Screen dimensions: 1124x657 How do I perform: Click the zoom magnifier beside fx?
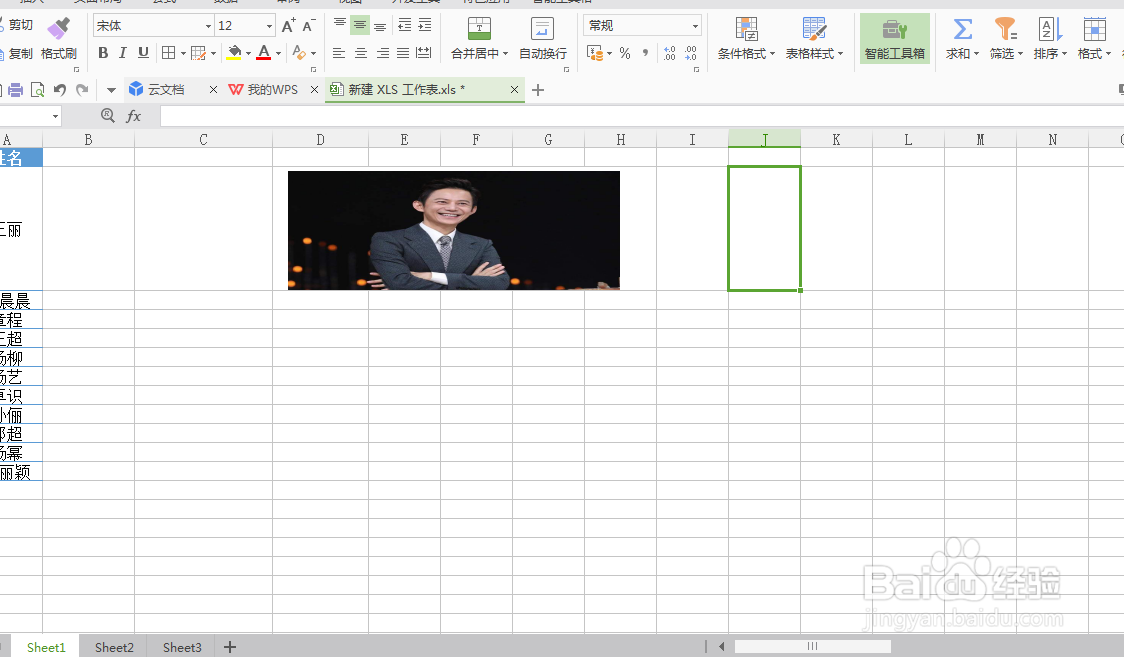point(108,115)
